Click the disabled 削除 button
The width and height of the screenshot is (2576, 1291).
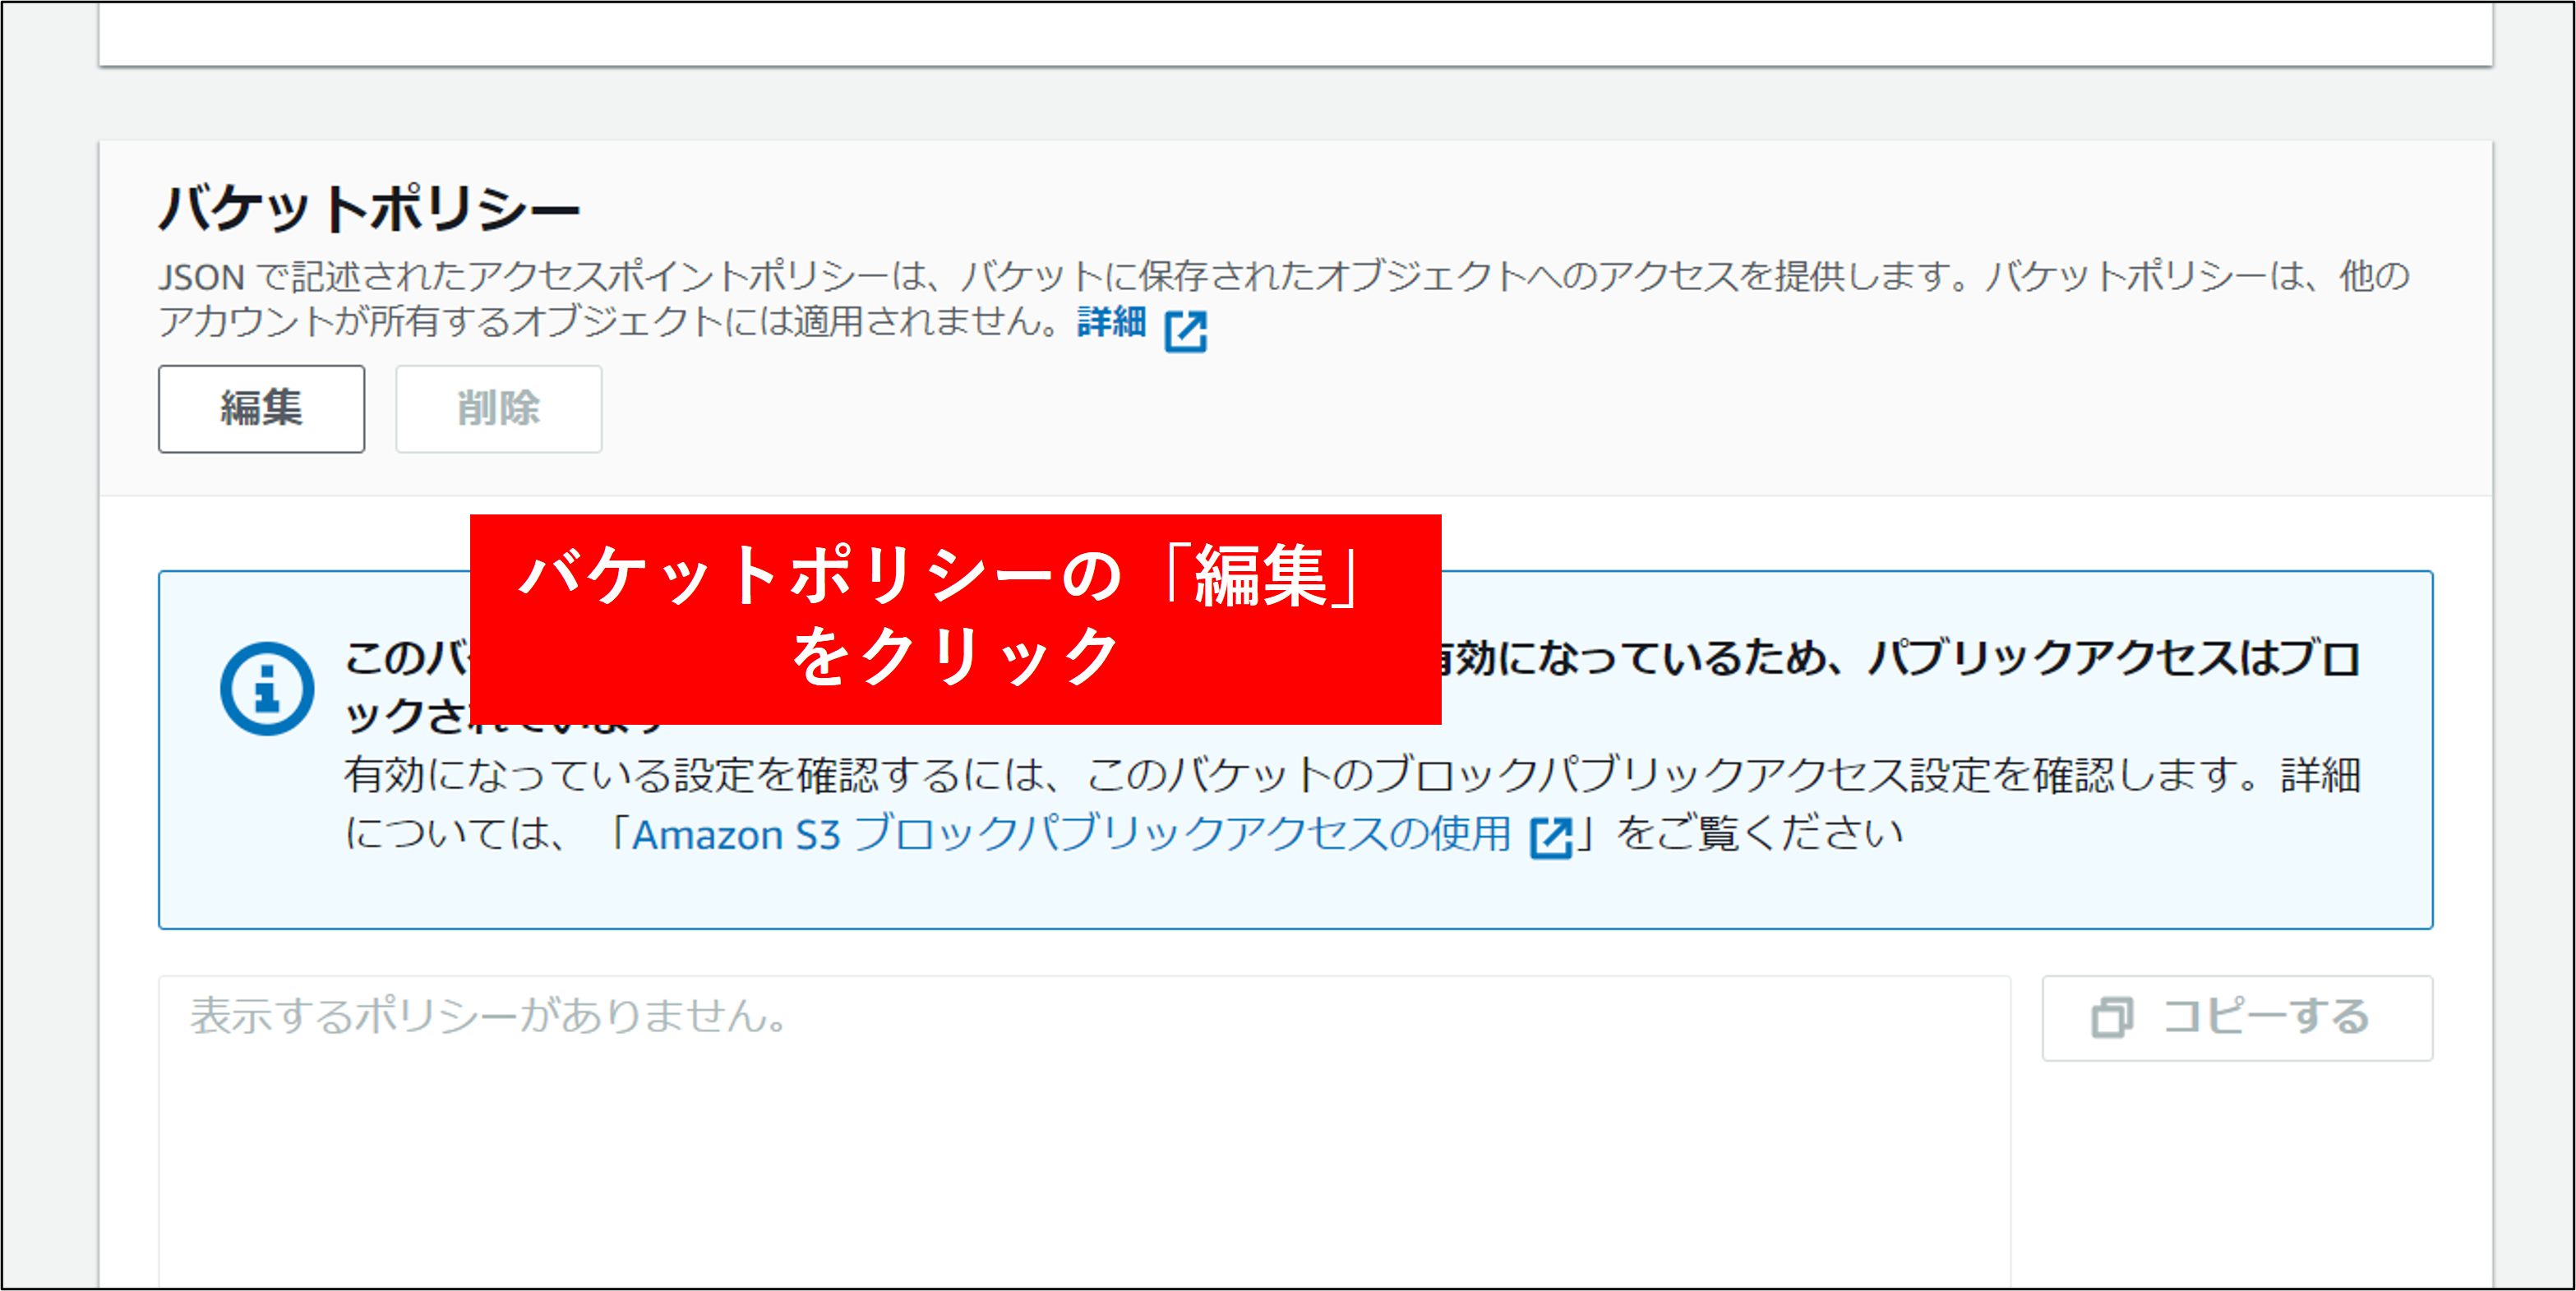point(498,409)
